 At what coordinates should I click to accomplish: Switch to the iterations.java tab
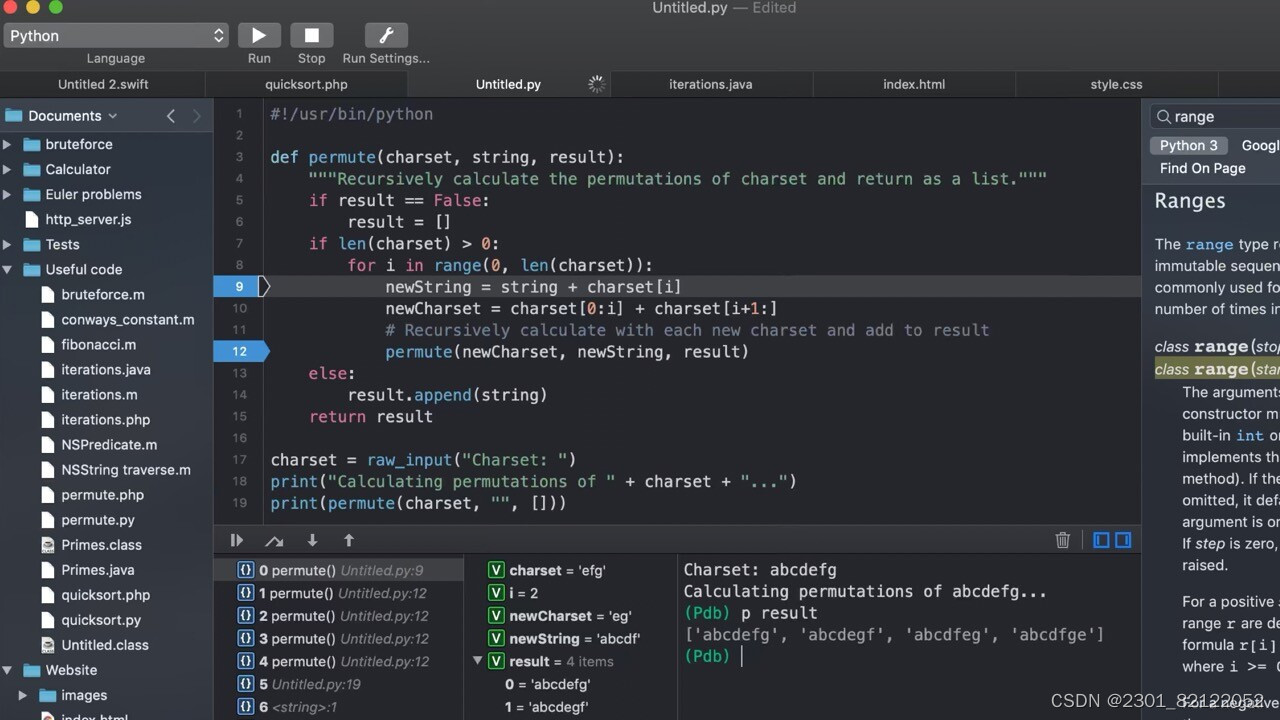tap(710, 84)
